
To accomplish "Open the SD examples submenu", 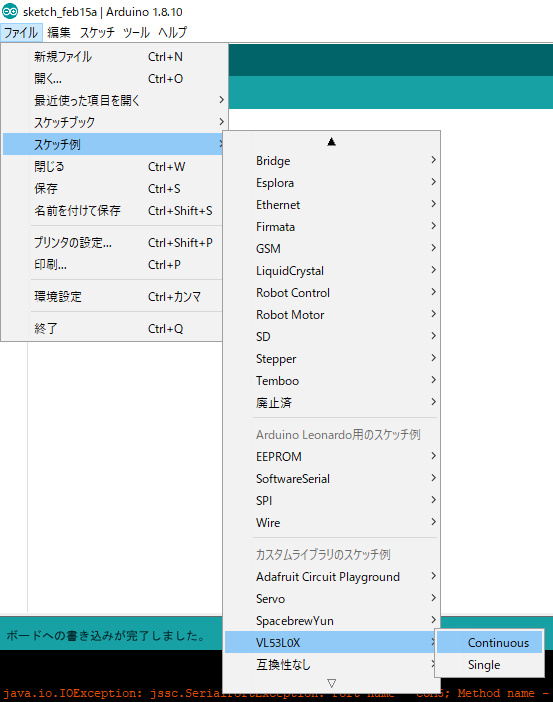I will 331,336.
